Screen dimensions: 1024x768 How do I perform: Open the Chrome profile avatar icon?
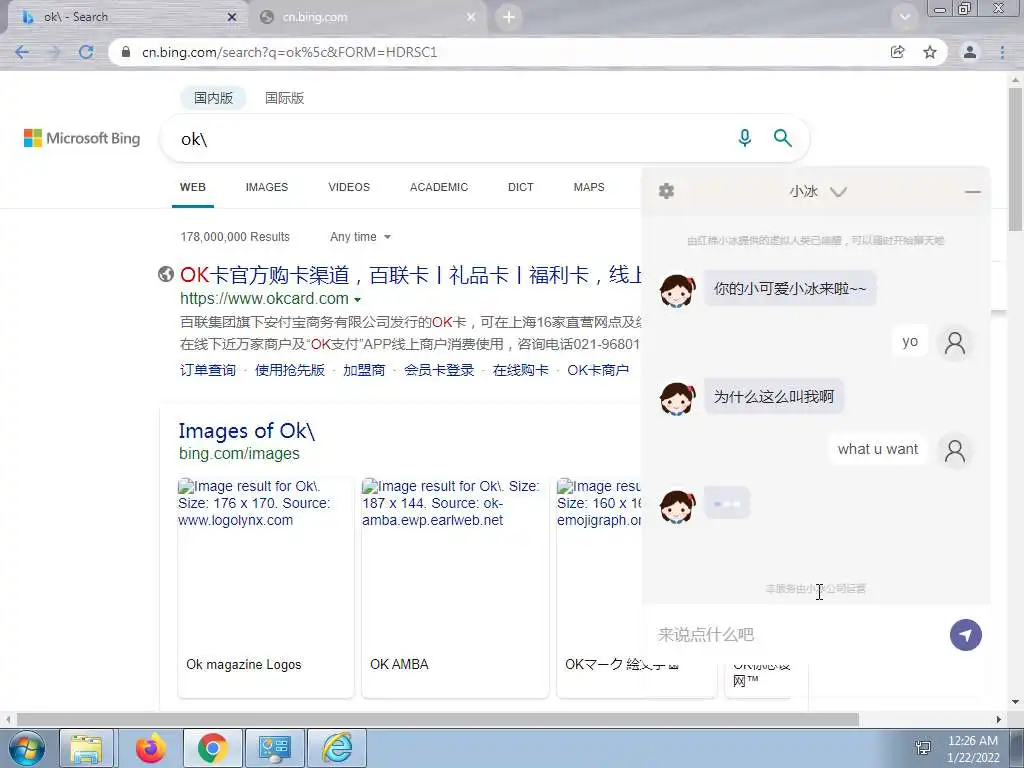[970, 52]
